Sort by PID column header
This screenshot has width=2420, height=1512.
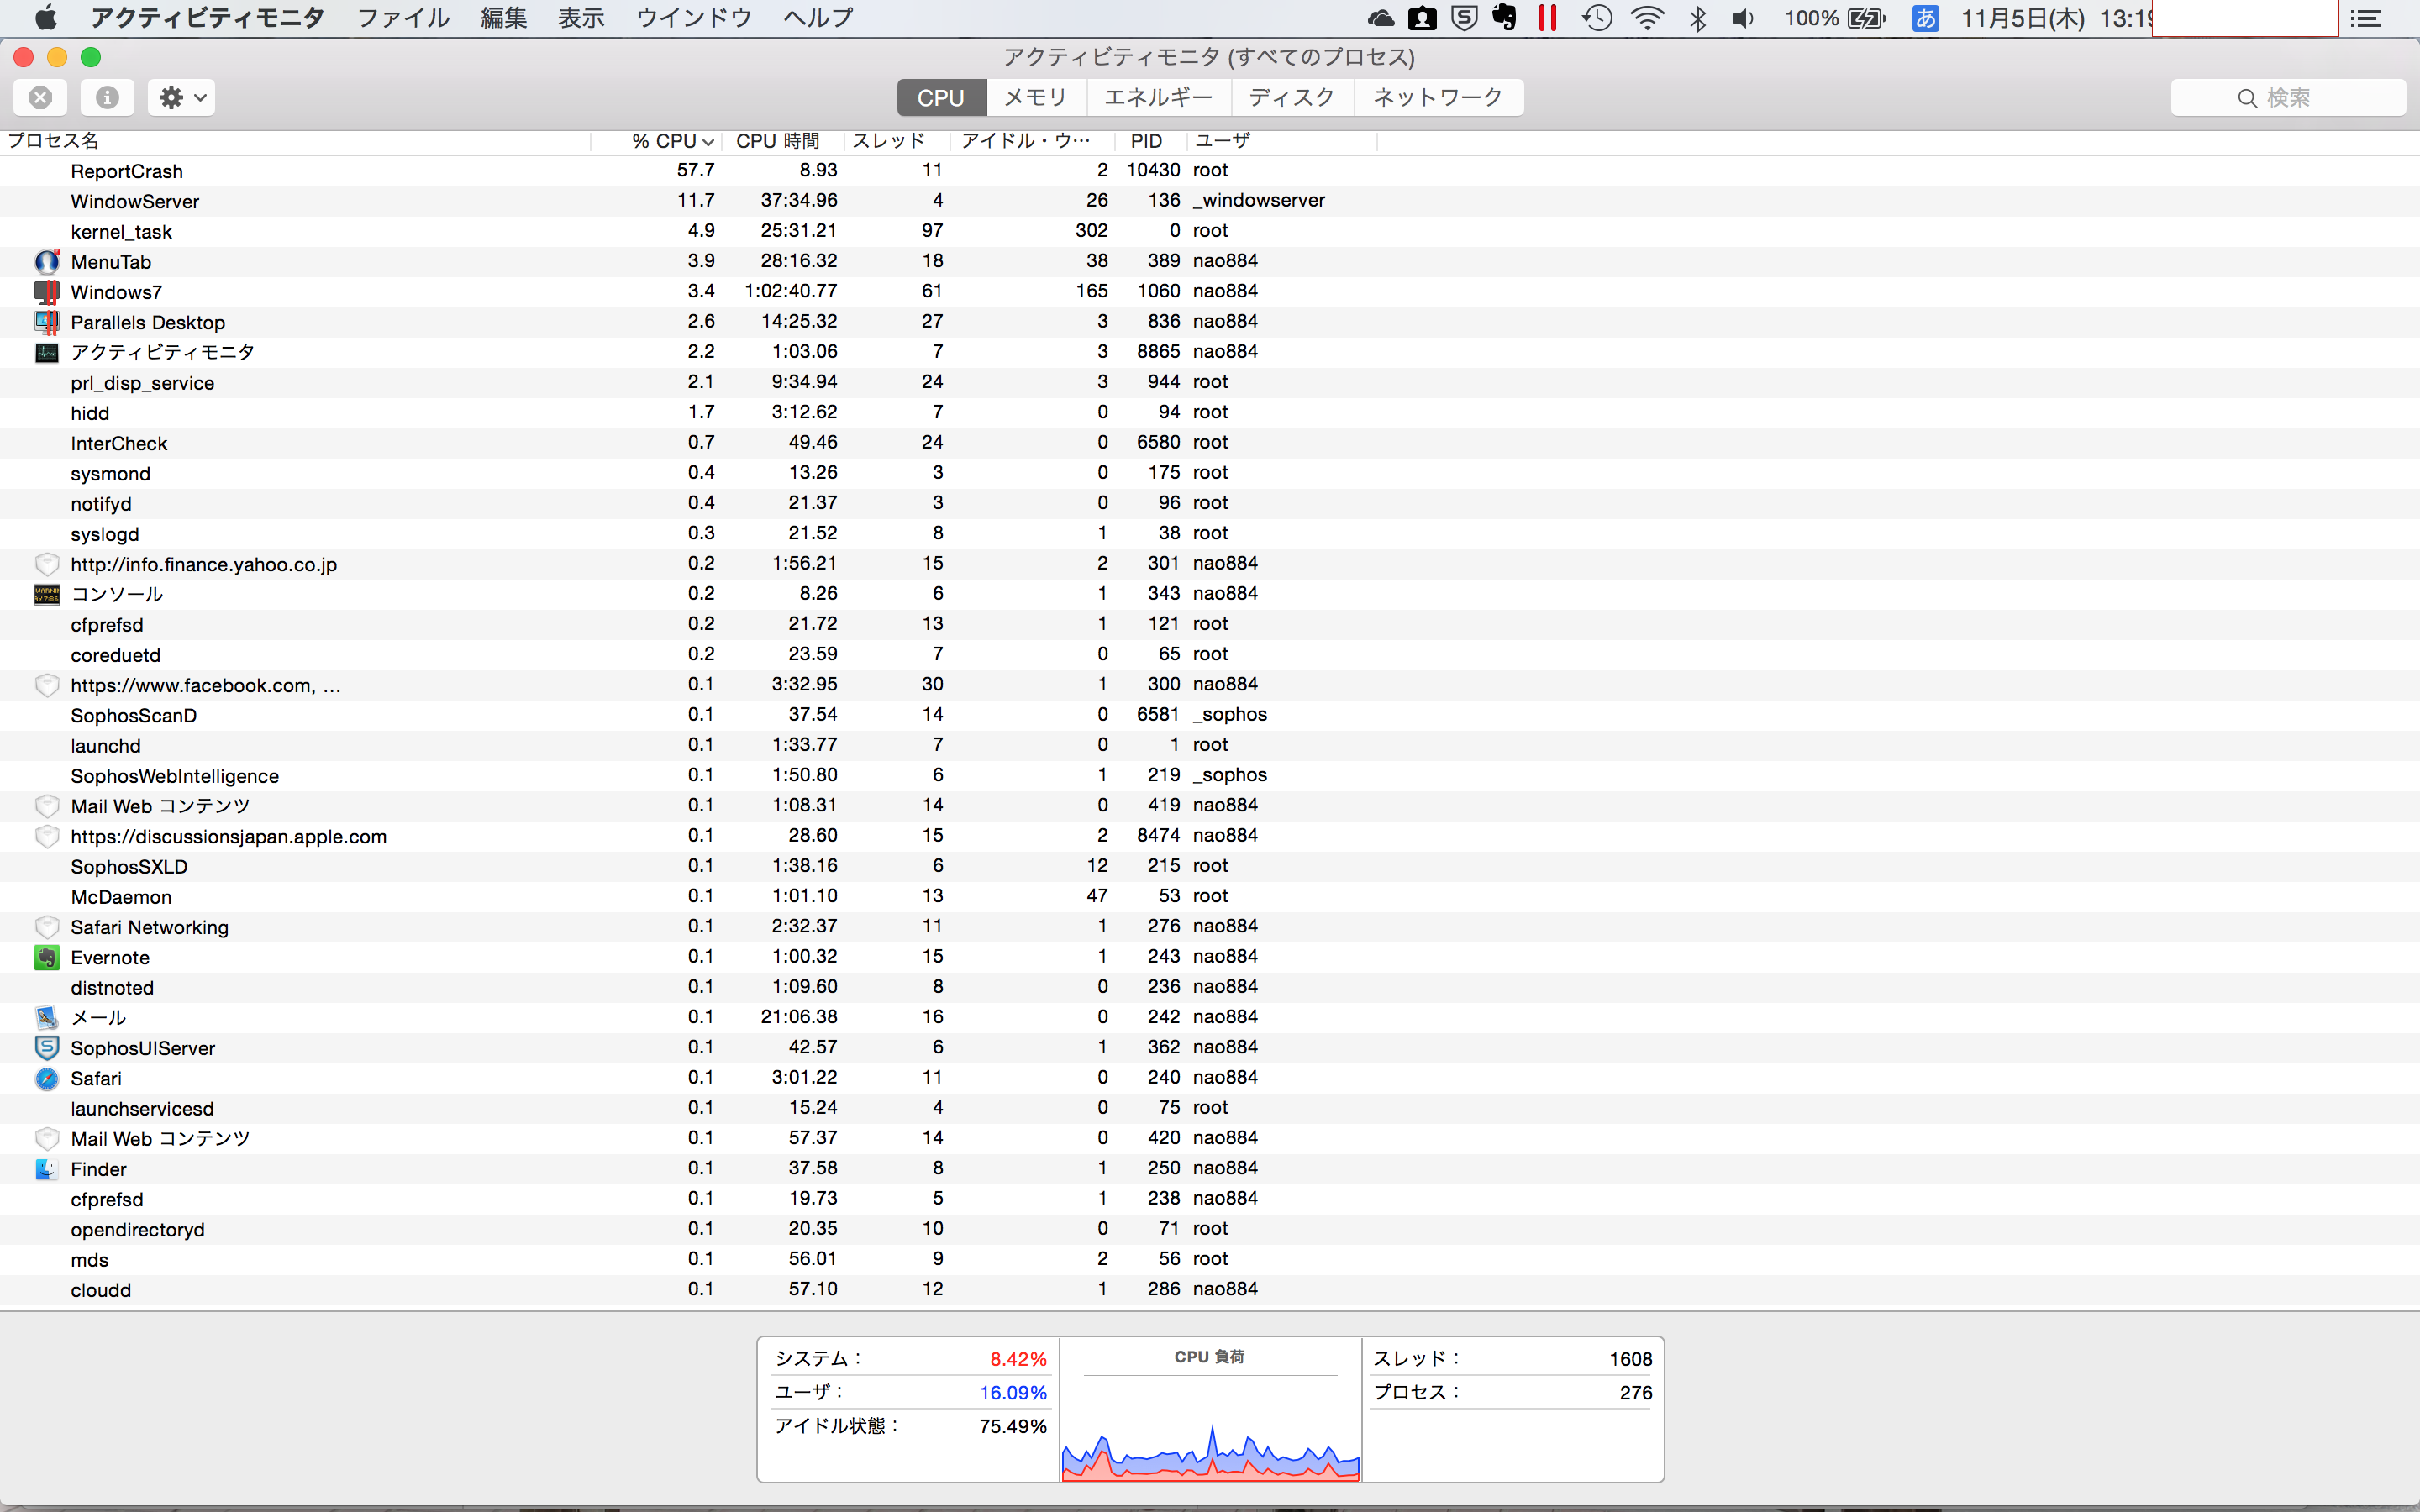click(x=1146, y=141)
